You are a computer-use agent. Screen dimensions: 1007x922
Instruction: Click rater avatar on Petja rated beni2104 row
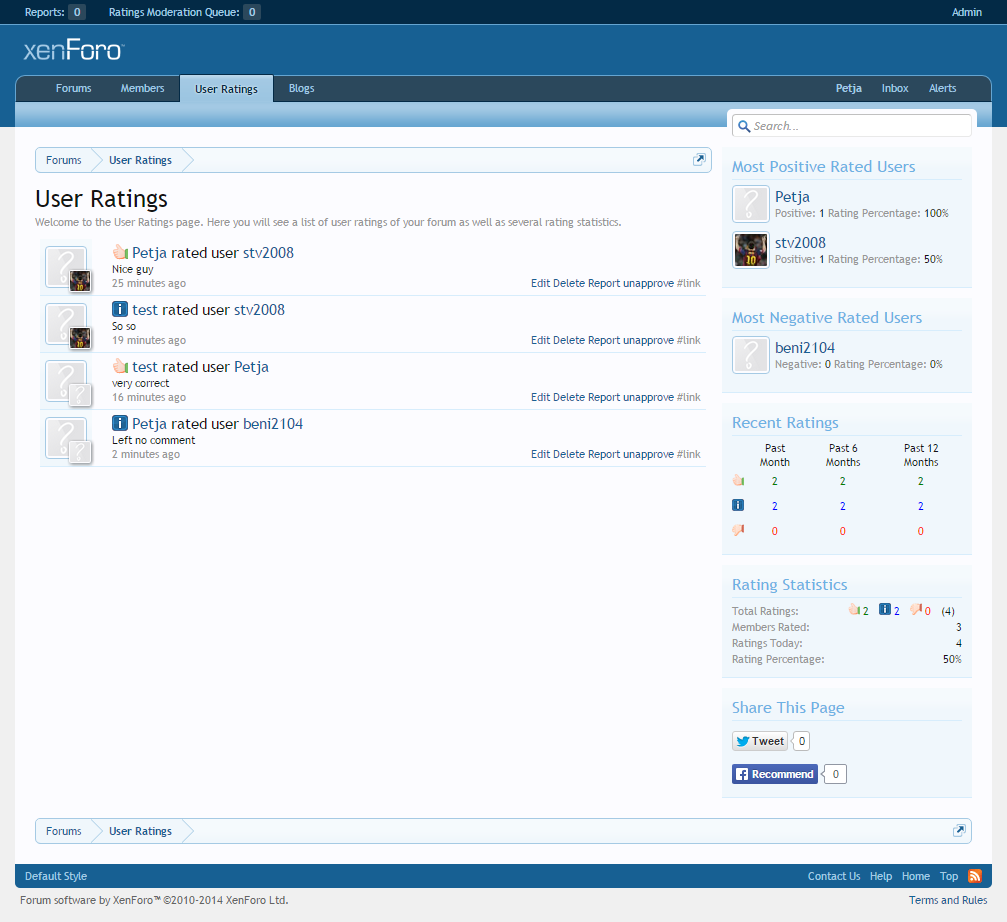pyautogui.click(x=66, y=438)
